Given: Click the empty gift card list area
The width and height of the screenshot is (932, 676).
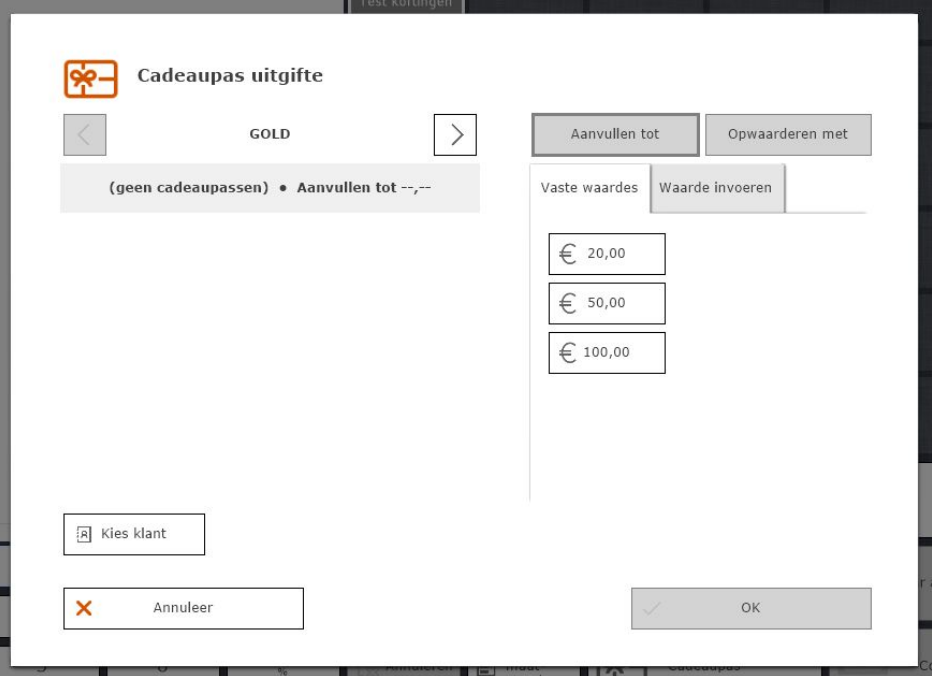Looking at the screenshot, I should (269, 350).
